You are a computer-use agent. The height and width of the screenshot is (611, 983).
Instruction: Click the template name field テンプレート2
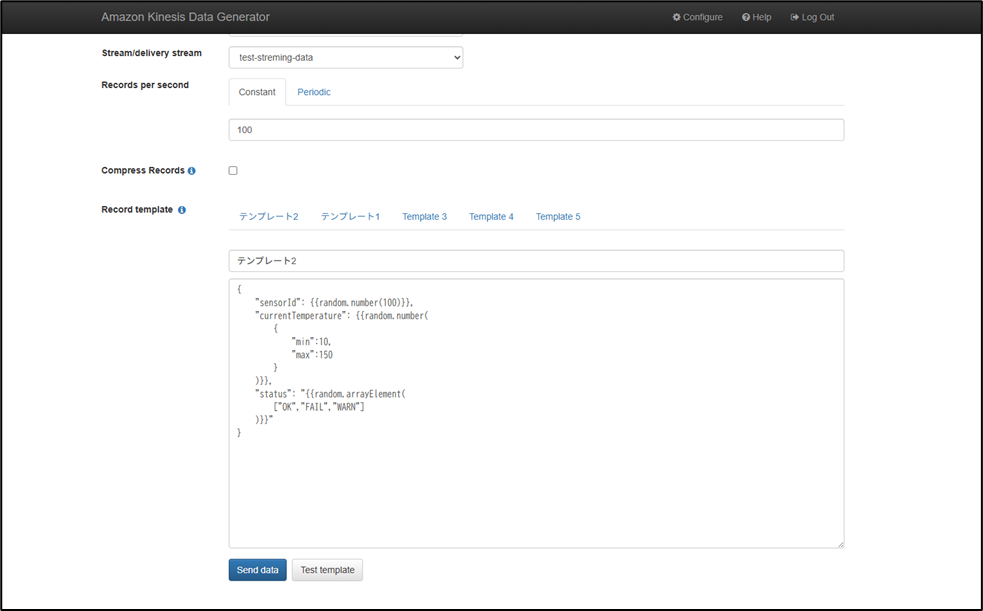(537, 261)
